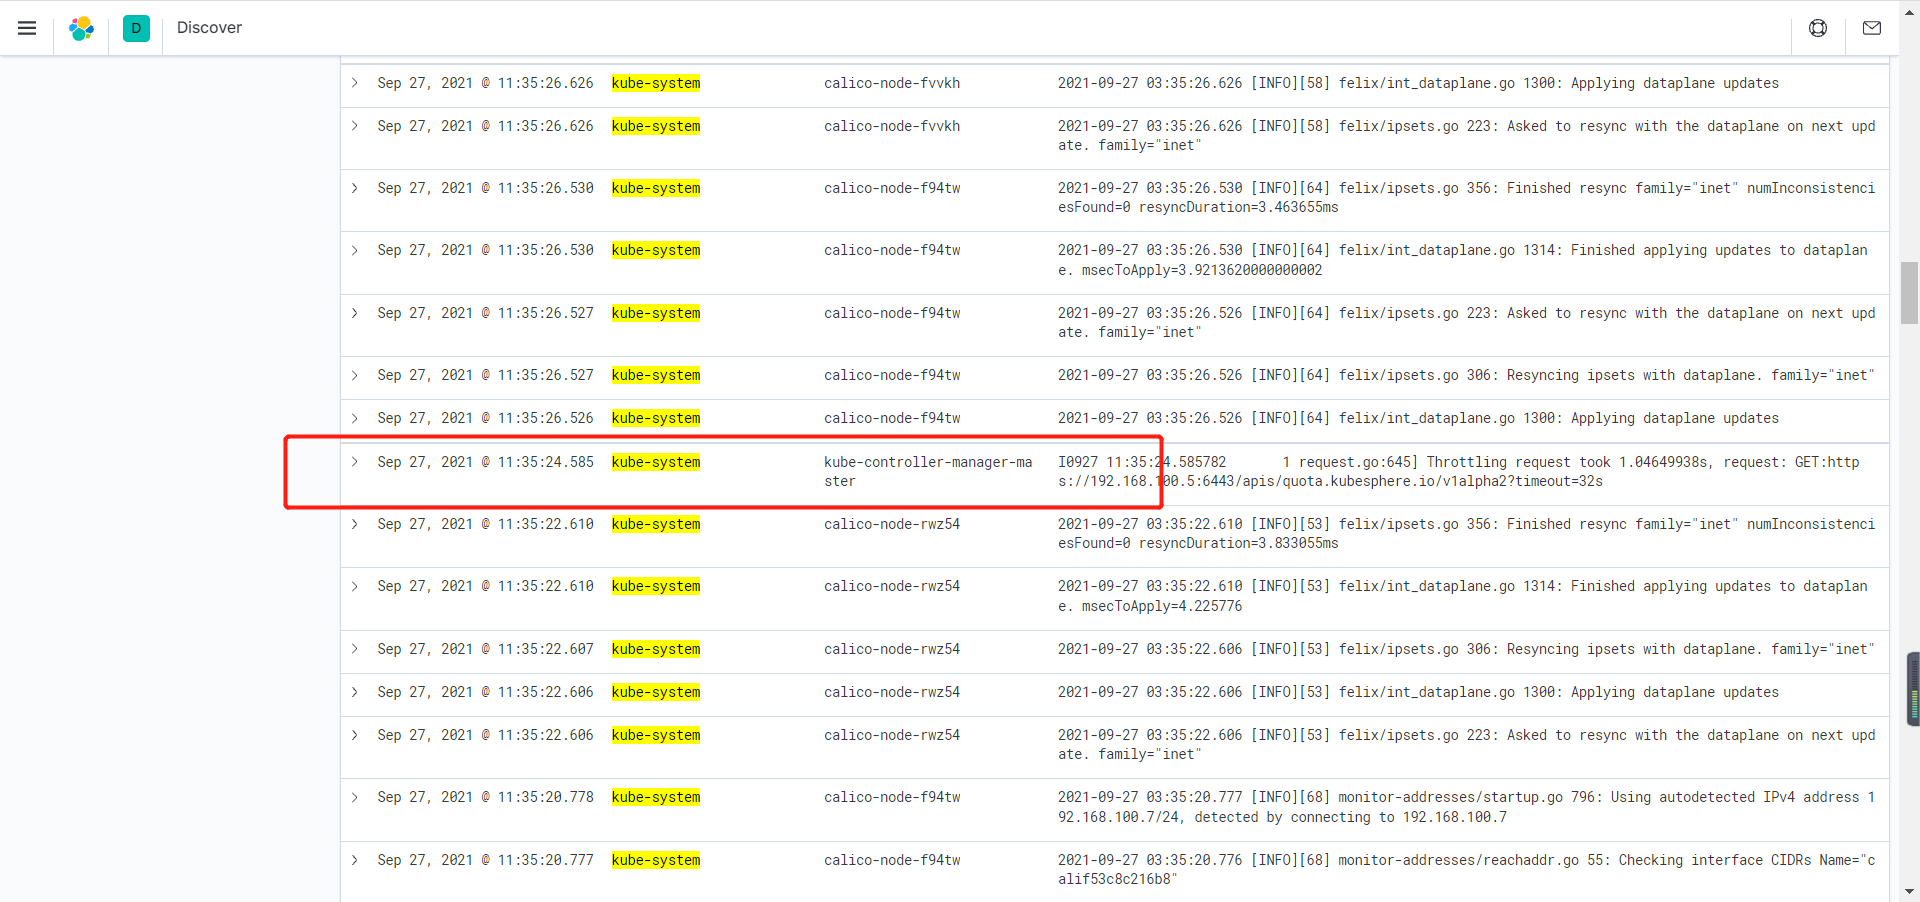
Task: Expand the 11:35:26.527 Resyncing ipsets row
Action: pyautogui.click(x=354, y=375)
